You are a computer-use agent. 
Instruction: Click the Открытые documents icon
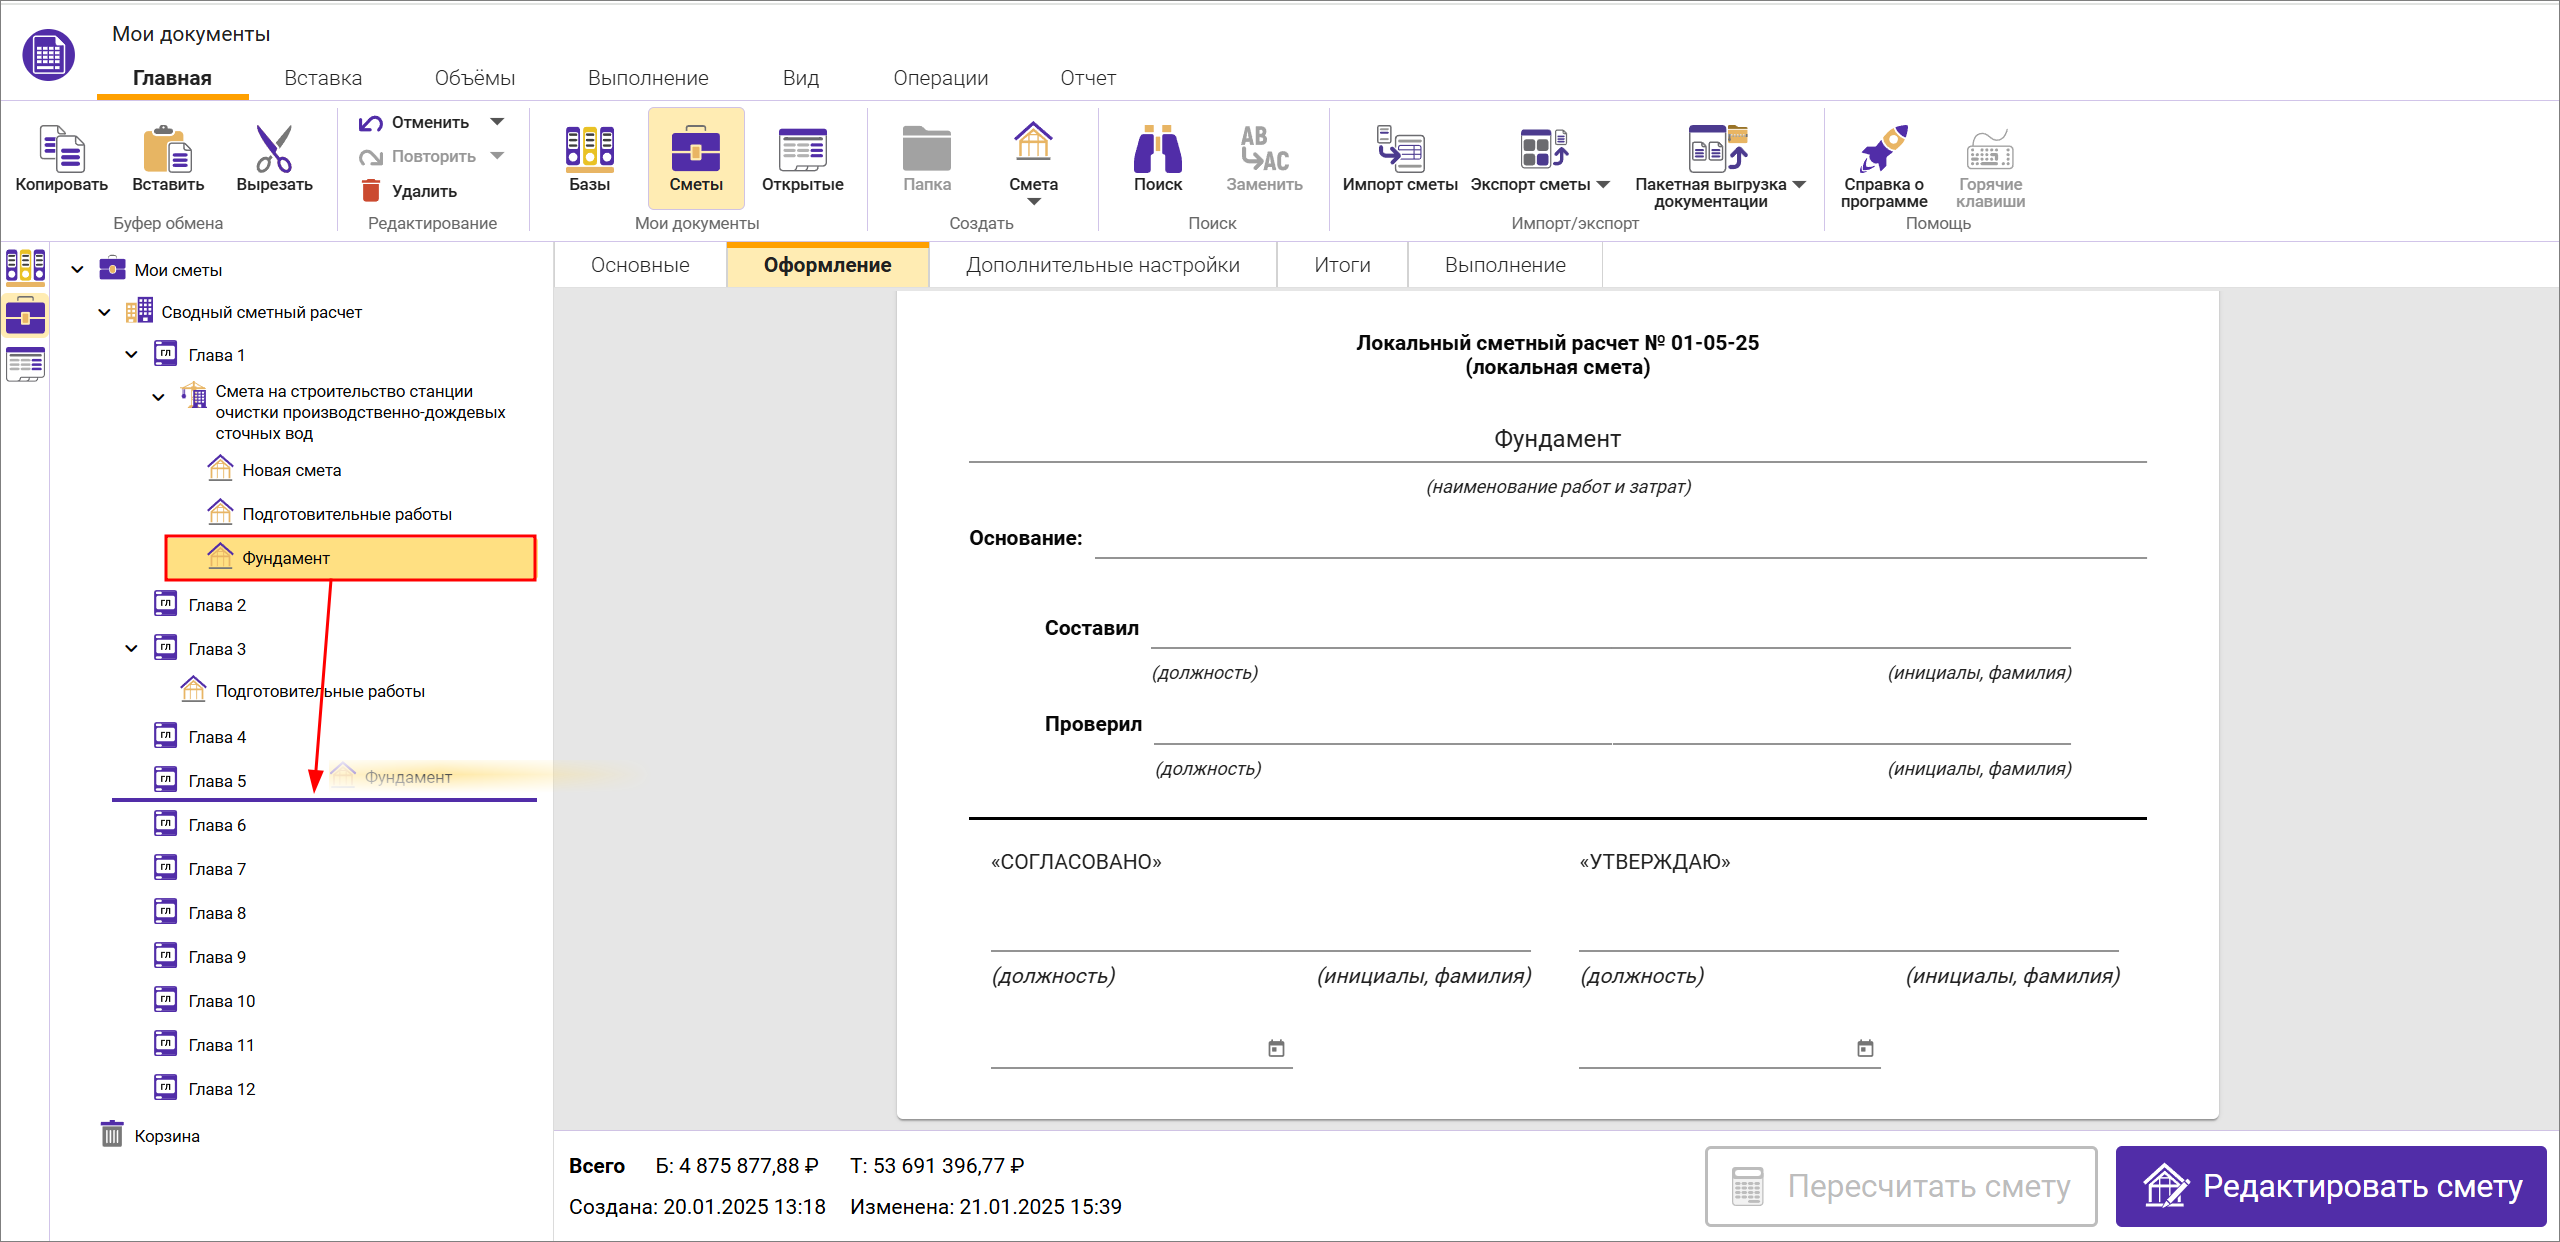(802, 150)
